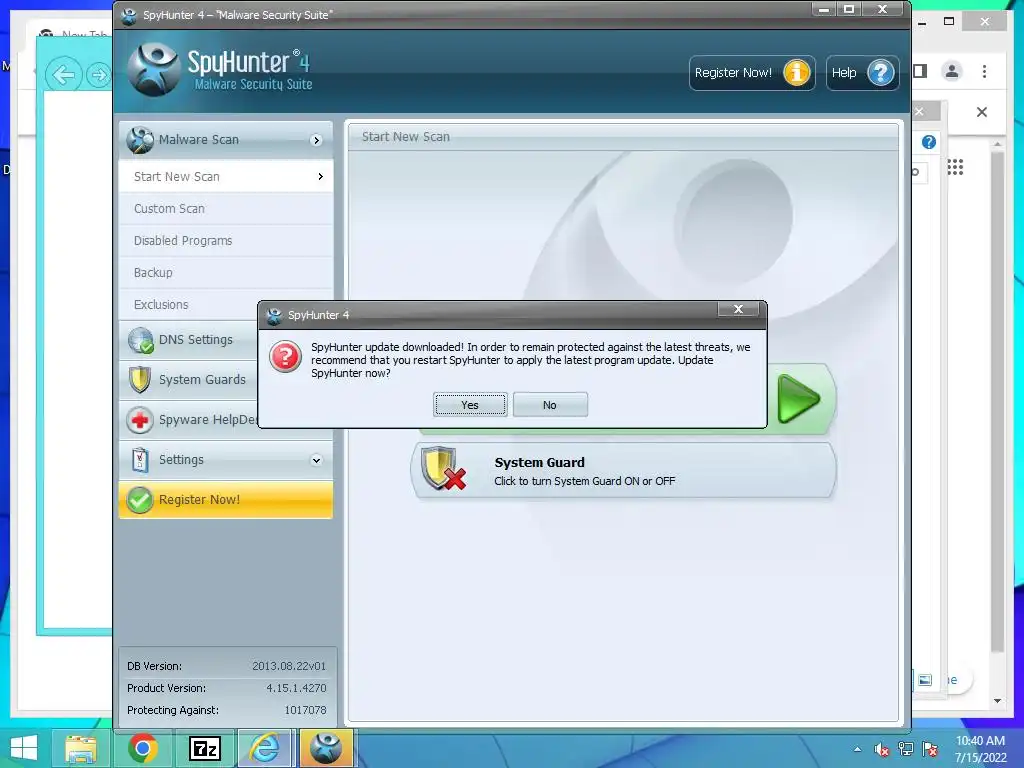1024x768 pixels.
Task: Open the Malware Scan section
Action: click(x=225, y=140)
